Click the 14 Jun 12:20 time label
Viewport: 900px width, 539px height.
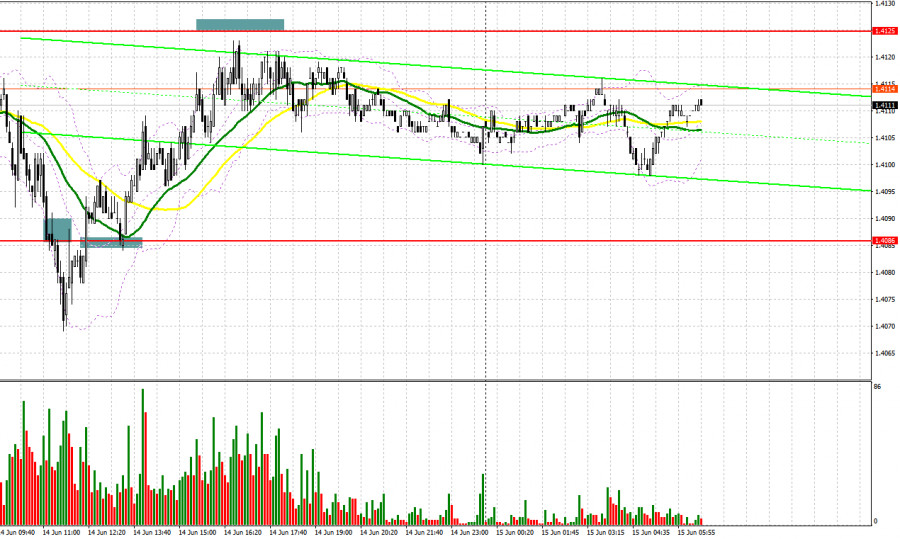click(x=107, y=533)
